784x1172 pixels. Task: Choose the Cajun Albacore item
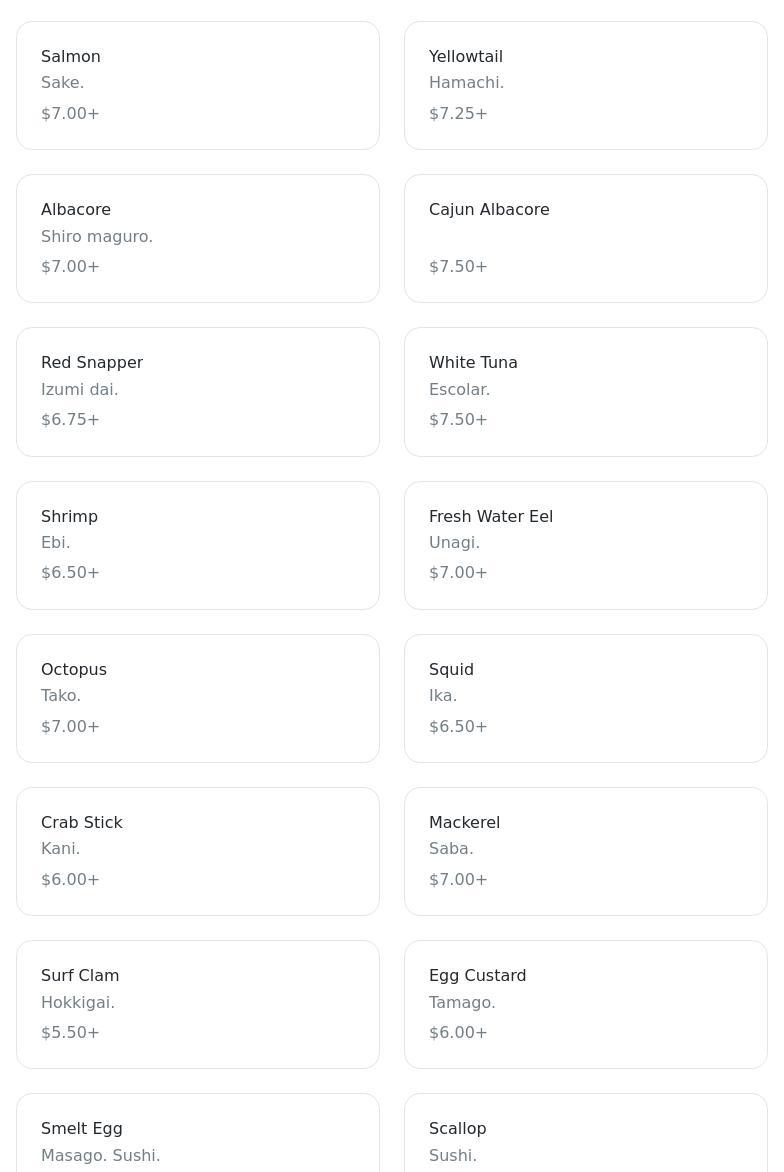coord(585,238)
